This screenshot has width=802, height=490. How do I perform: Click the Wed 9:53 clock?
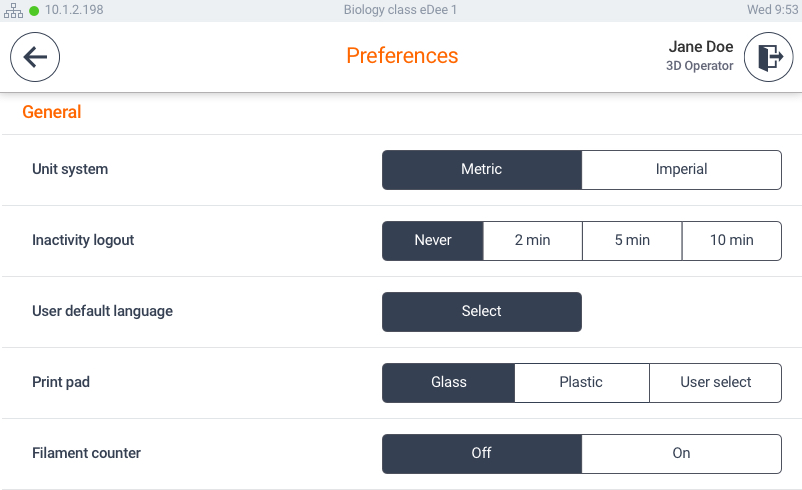[x=772, y=10]
